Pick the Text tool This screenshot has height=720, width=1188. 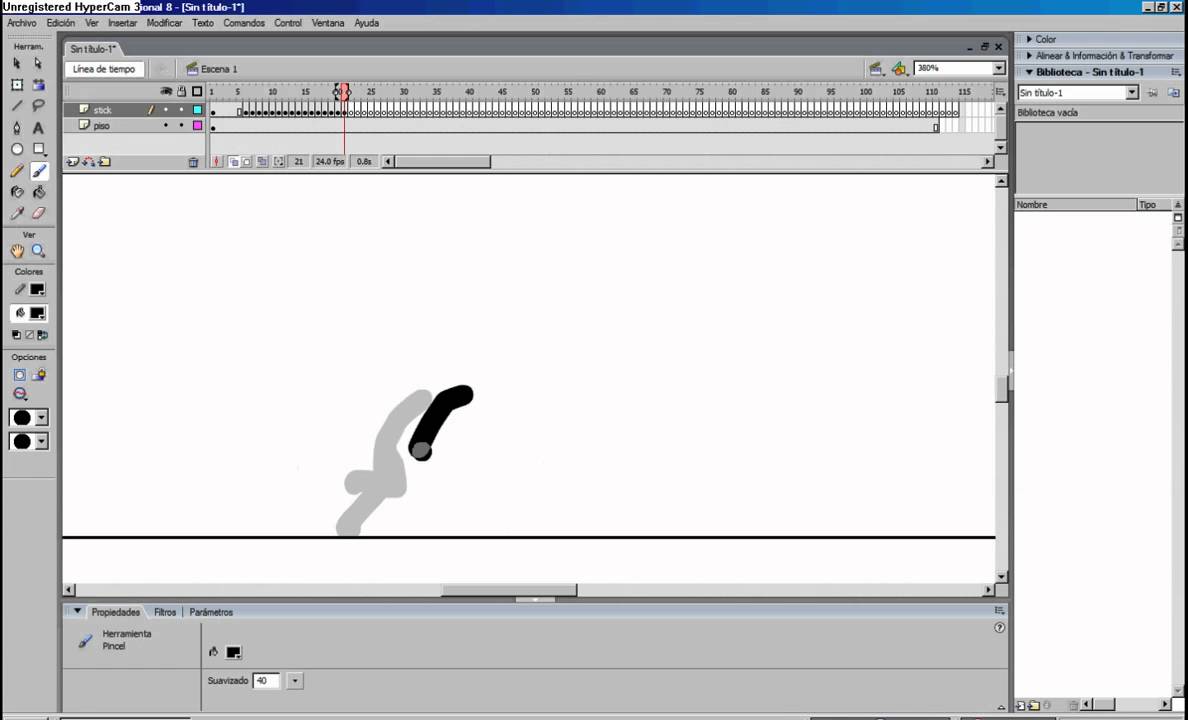(38, 128)
